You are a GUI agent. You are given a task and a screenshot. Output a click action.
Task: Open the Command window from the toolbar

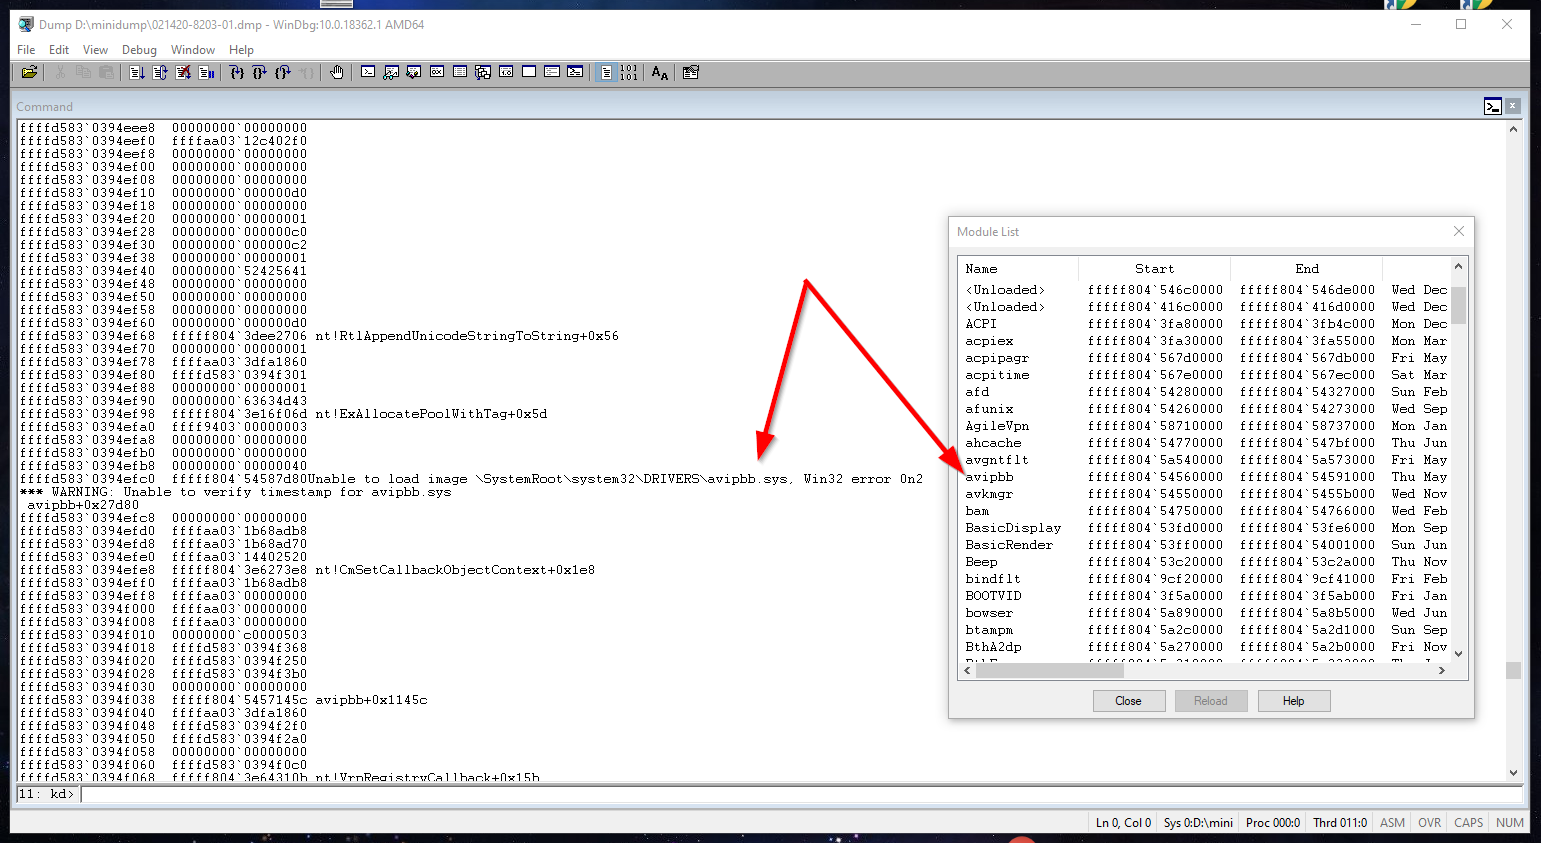point(368,72)
